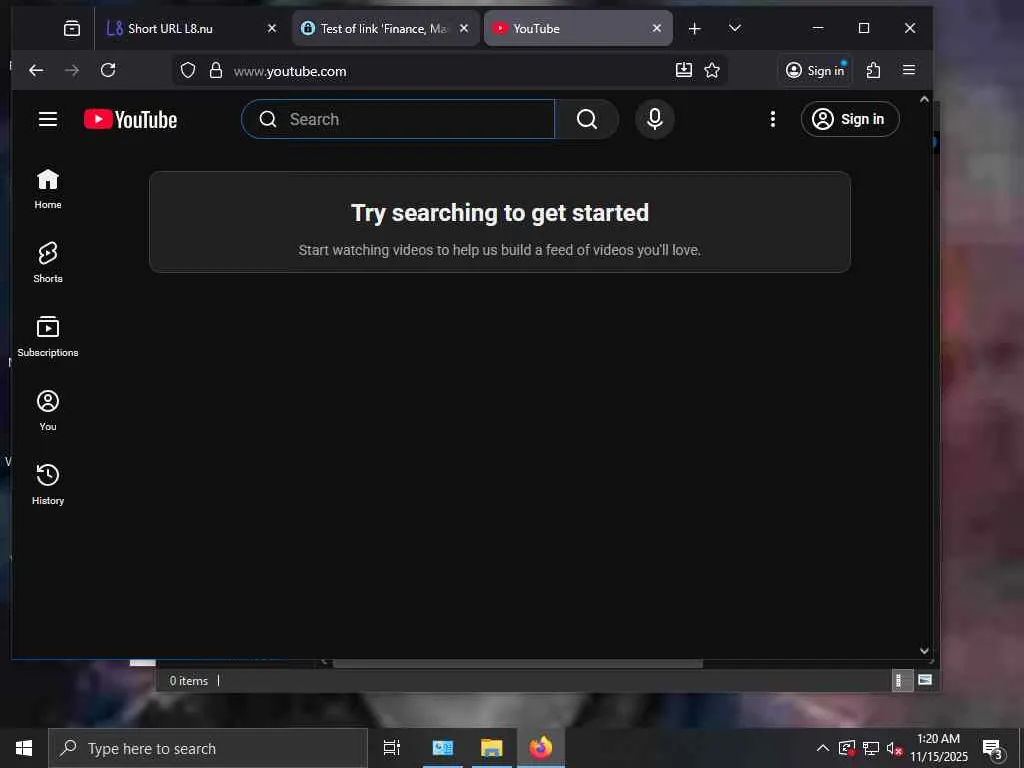Screen dimensions: 1024x768
Task: Start voice search with the microphone icon
Action: (x=654, y=119)
